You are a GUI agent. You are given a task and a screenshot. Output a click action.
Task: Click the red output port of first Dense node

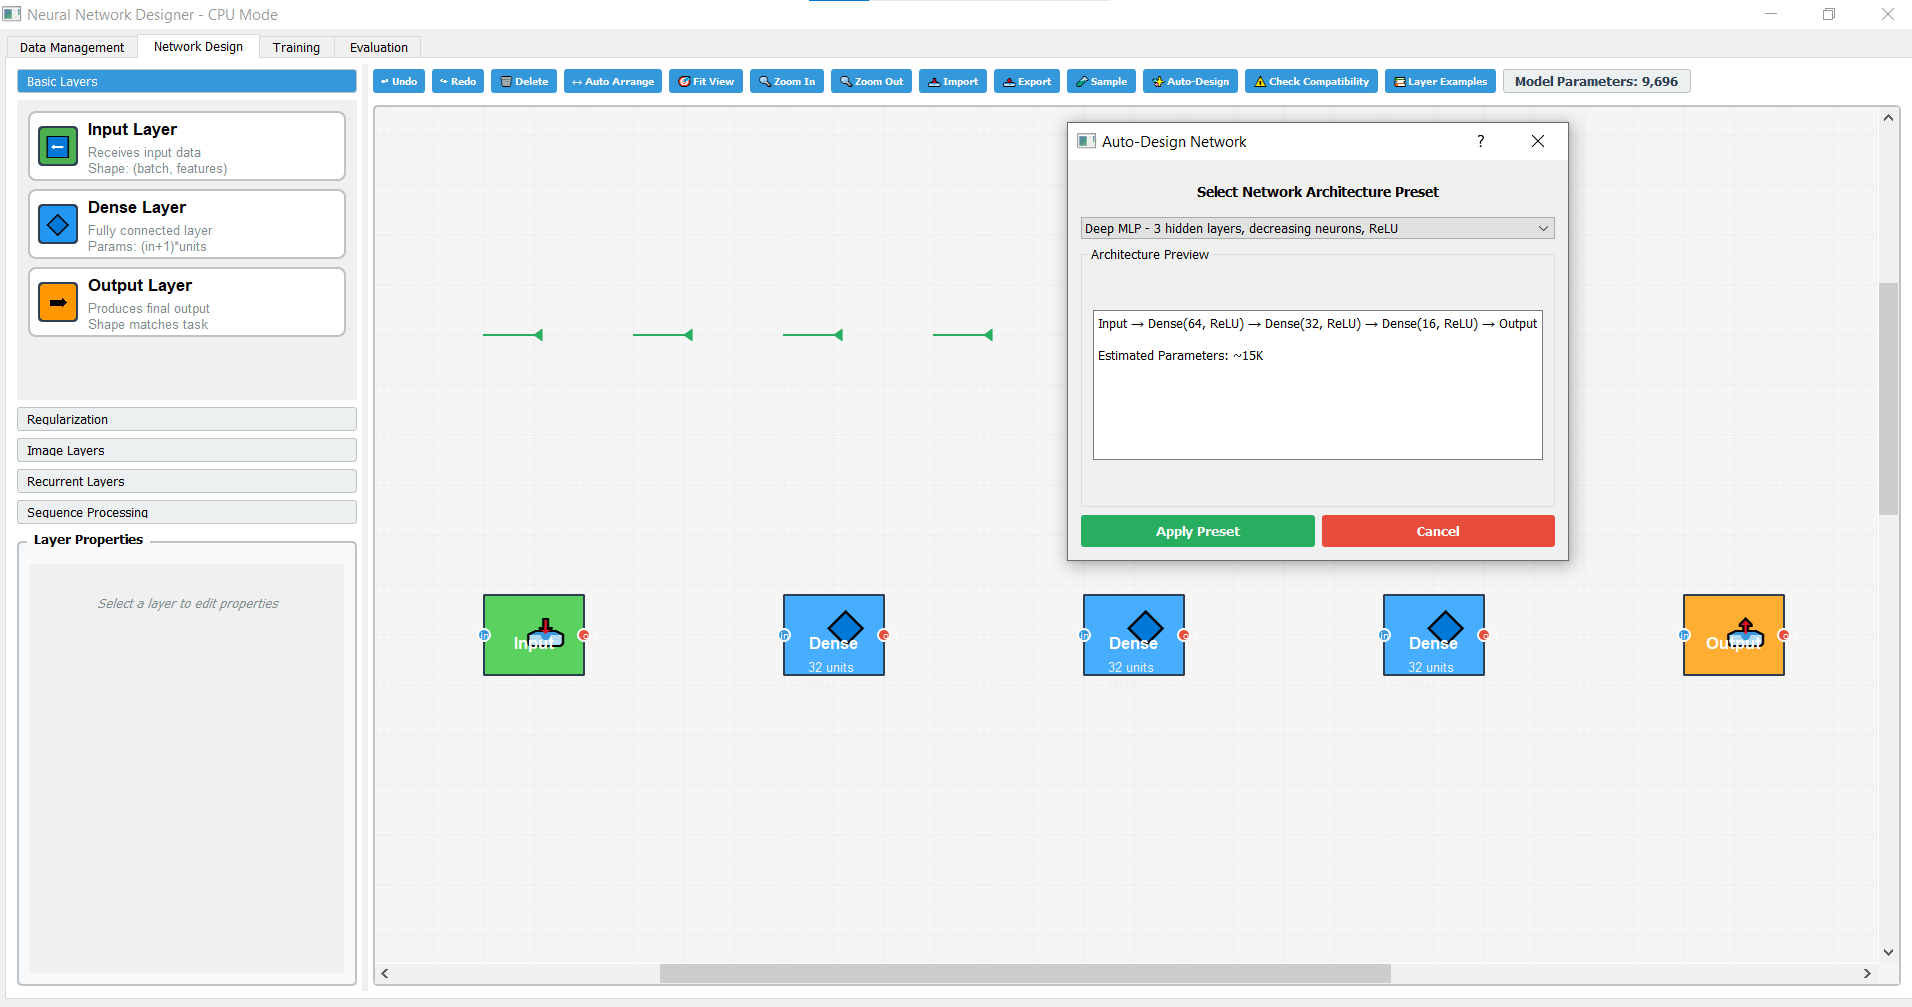tap(884, 635)
